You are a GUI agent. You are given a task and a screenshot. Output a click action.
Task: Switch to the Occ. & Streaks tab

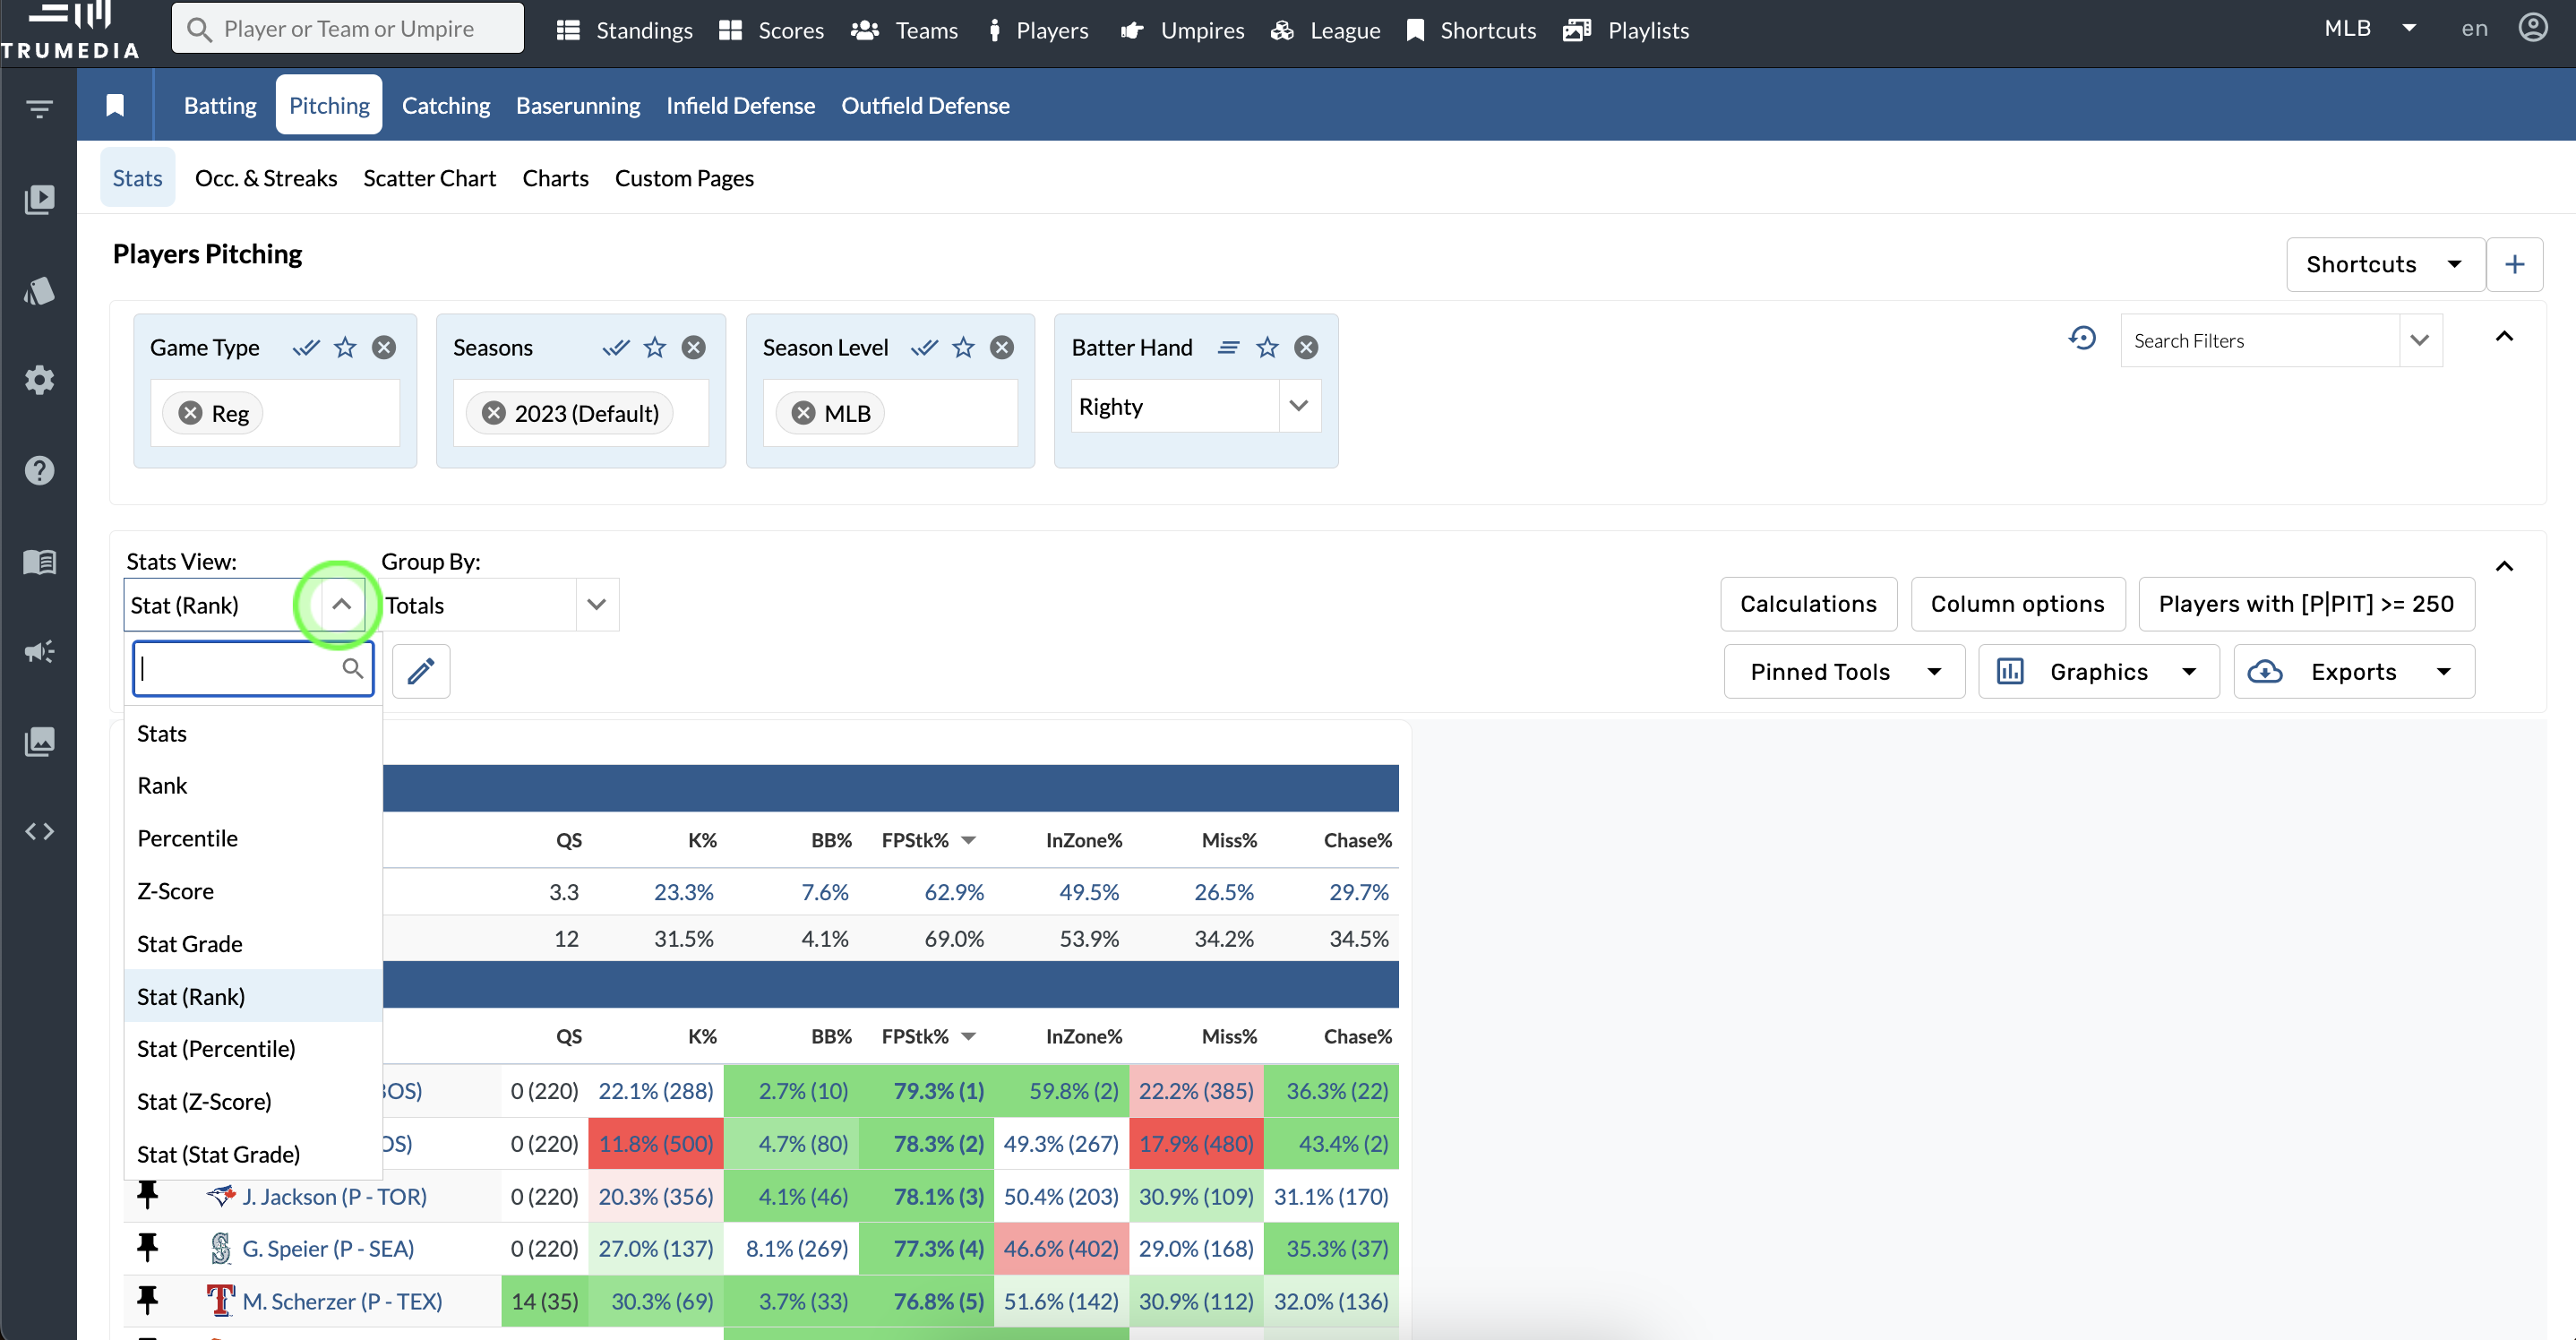tap(264, 177)
